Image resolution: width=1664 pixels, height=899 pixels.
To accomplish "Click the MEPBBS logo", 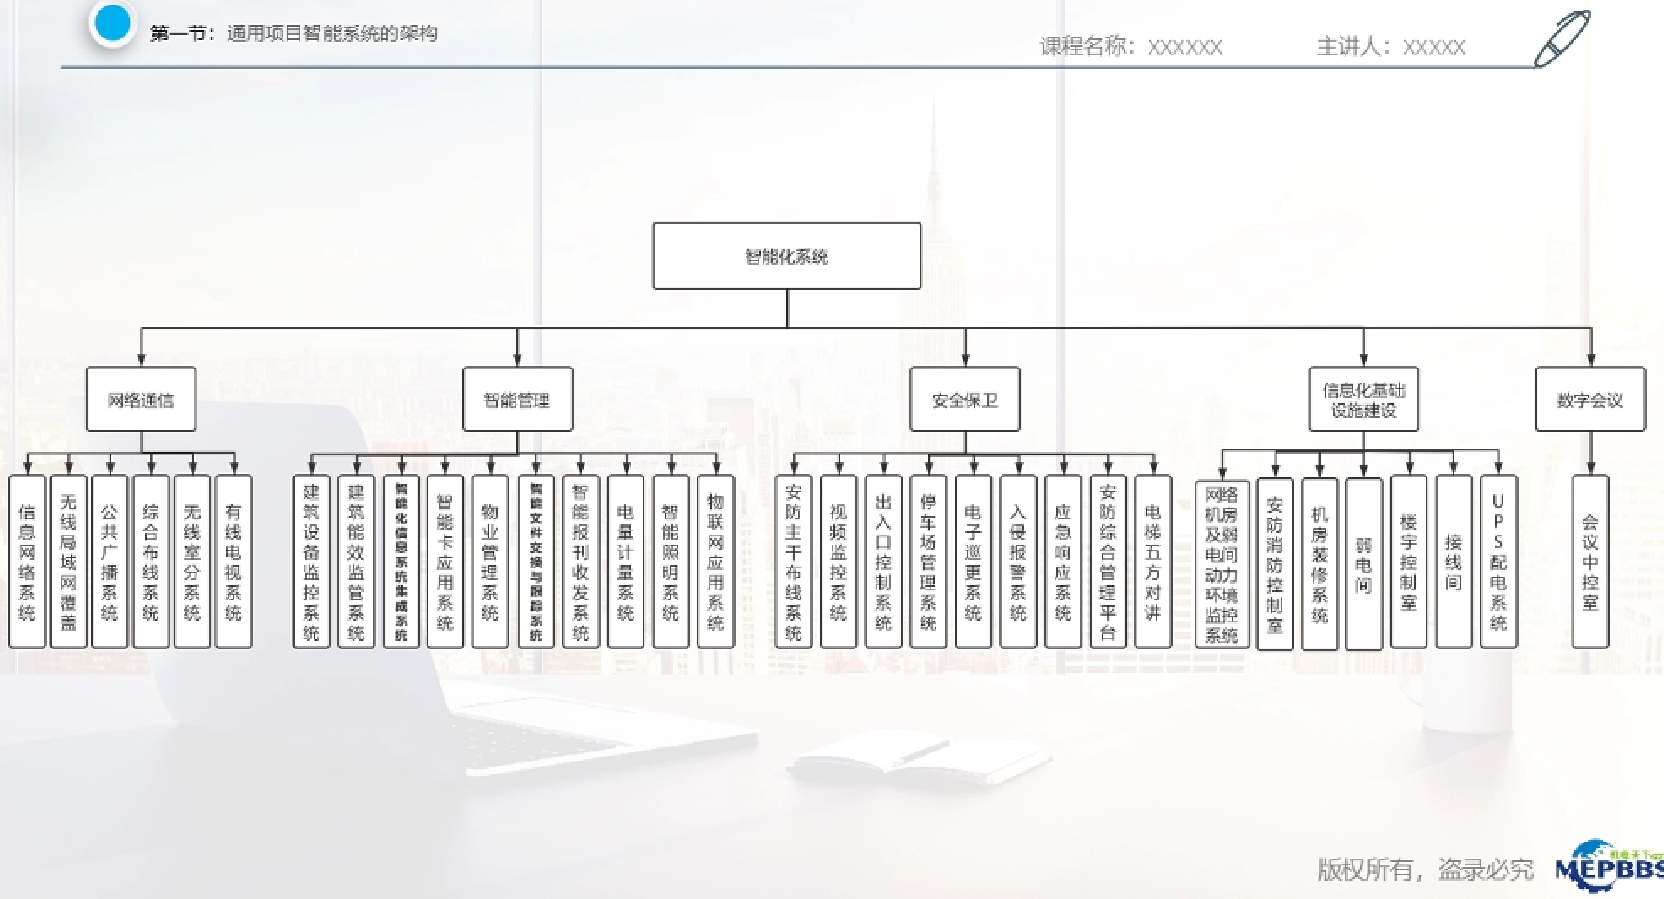I will point(1608,867).
